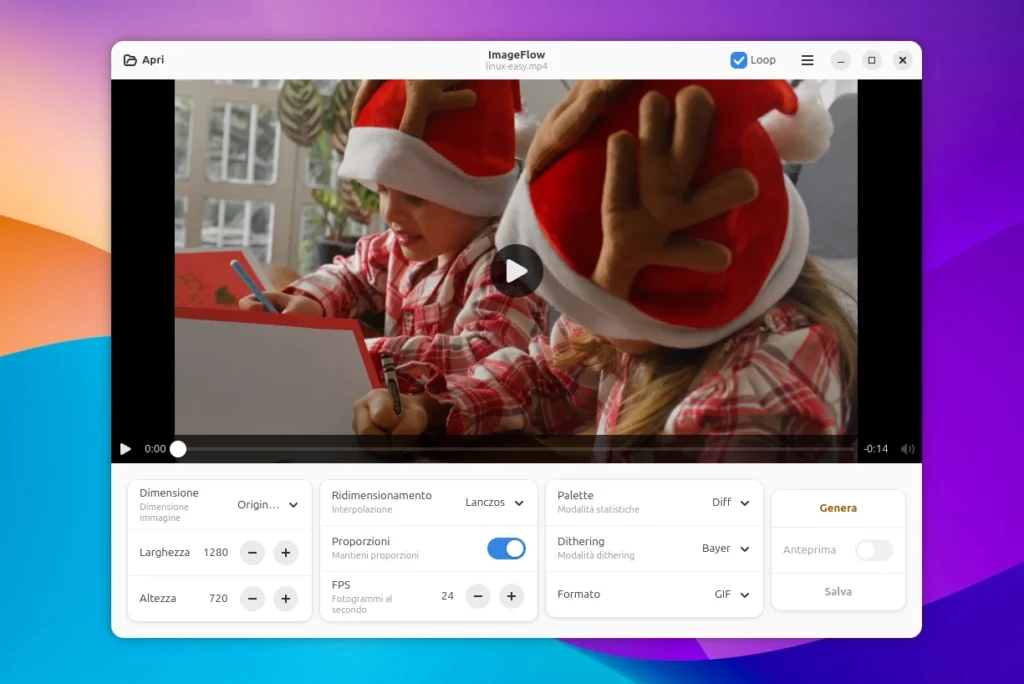Change Dithering from Bayer dropdown
This screenshot has height=684, width=1024.
point(726,549)
